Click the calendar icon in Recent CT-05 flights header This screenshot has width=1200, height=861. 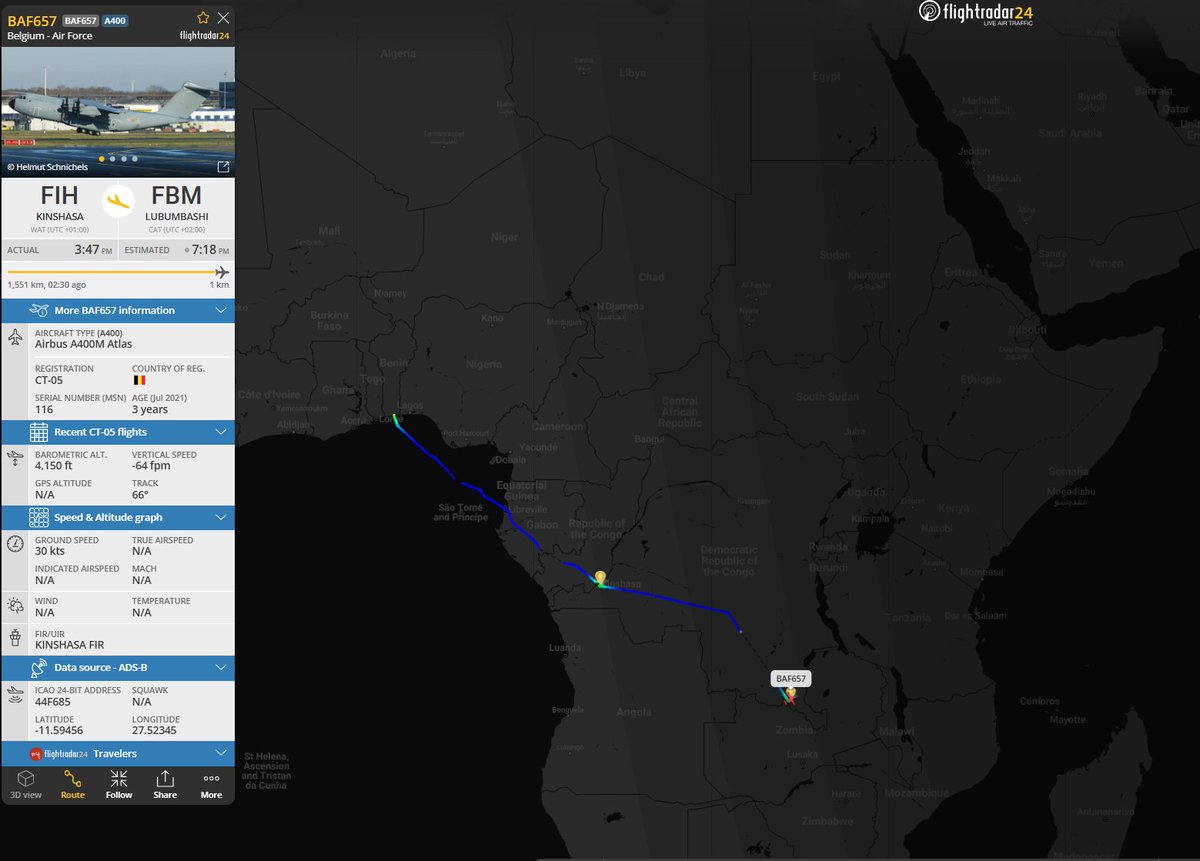tap(39, 432)
